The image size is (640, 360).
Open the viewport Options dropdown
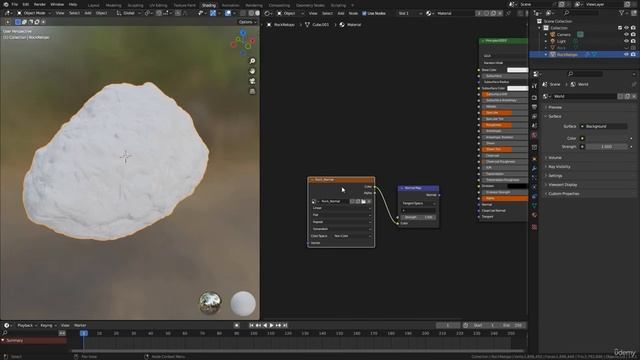point(247,22)
